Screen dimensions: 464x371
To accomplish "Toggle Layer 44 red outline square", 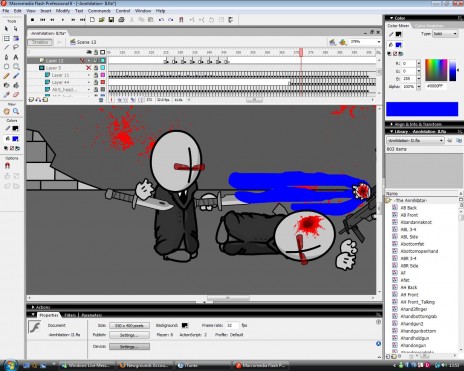I will (103, 82).
